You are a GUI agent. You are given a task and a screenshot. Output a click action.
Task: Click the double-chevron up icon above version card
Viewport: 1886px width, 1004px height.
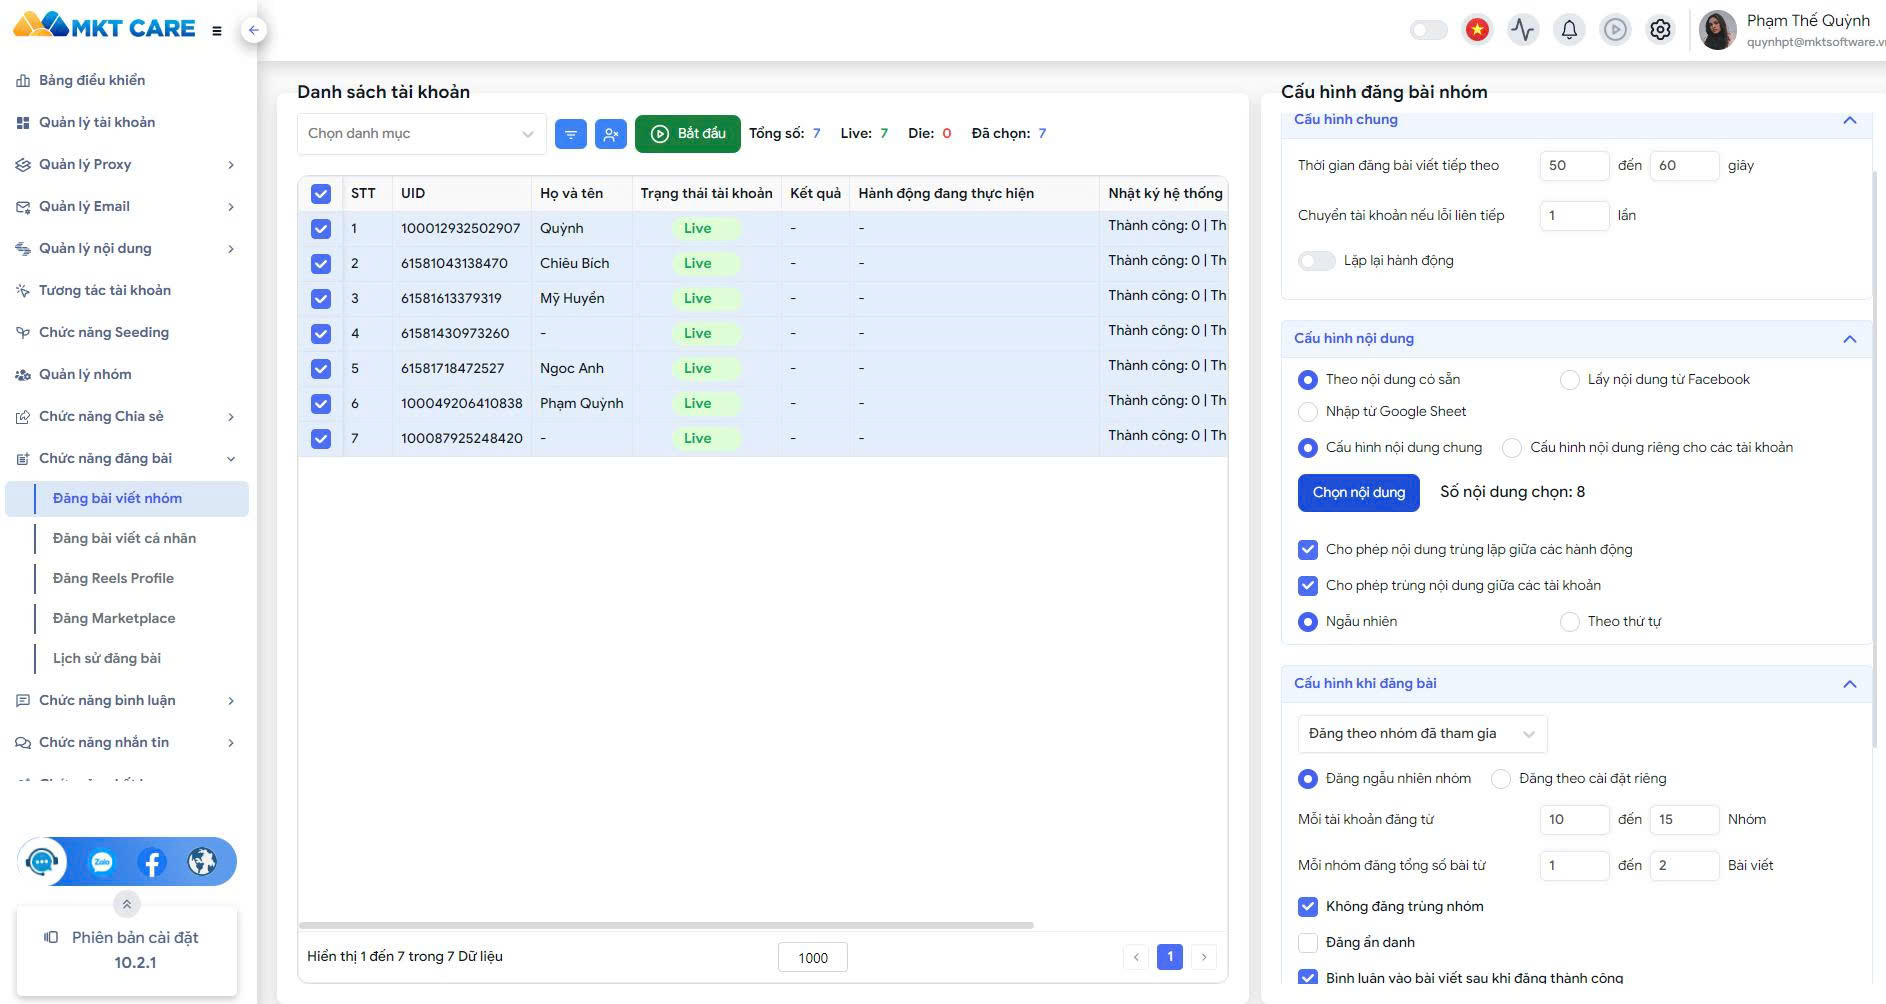[127, 905]
